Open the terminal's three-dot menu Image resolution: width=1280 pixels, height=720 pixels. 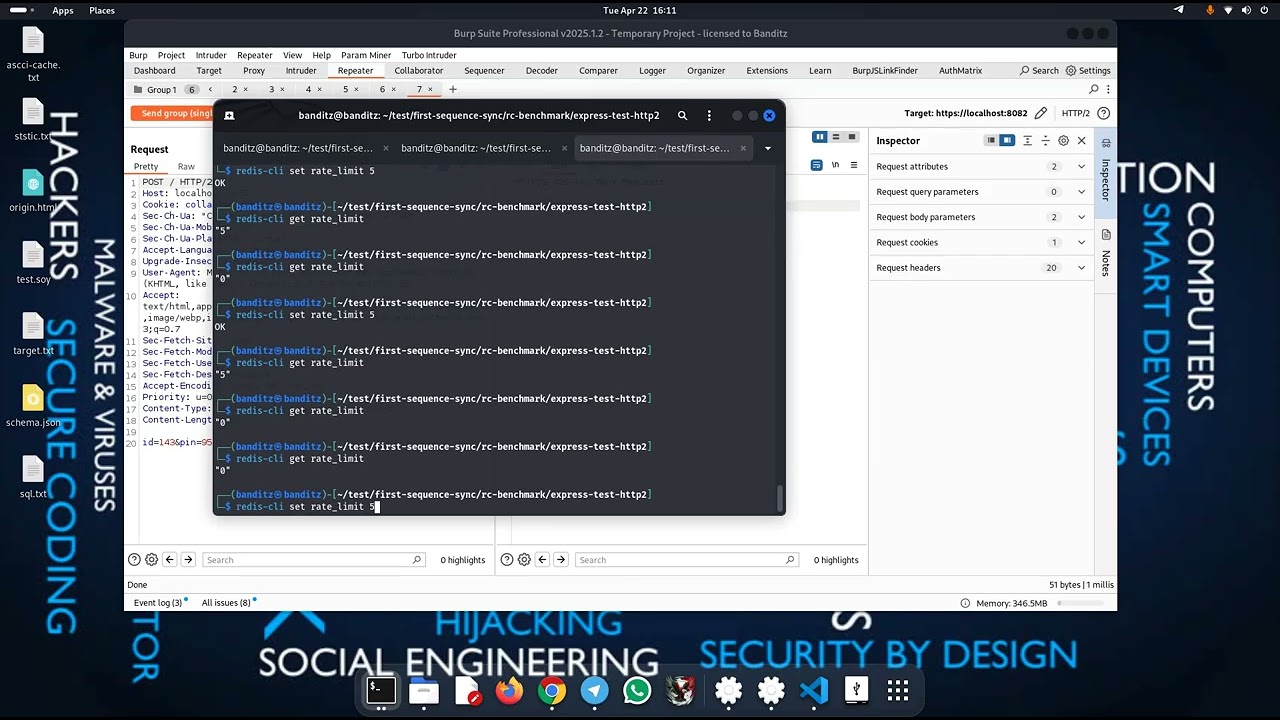point(709,115)
